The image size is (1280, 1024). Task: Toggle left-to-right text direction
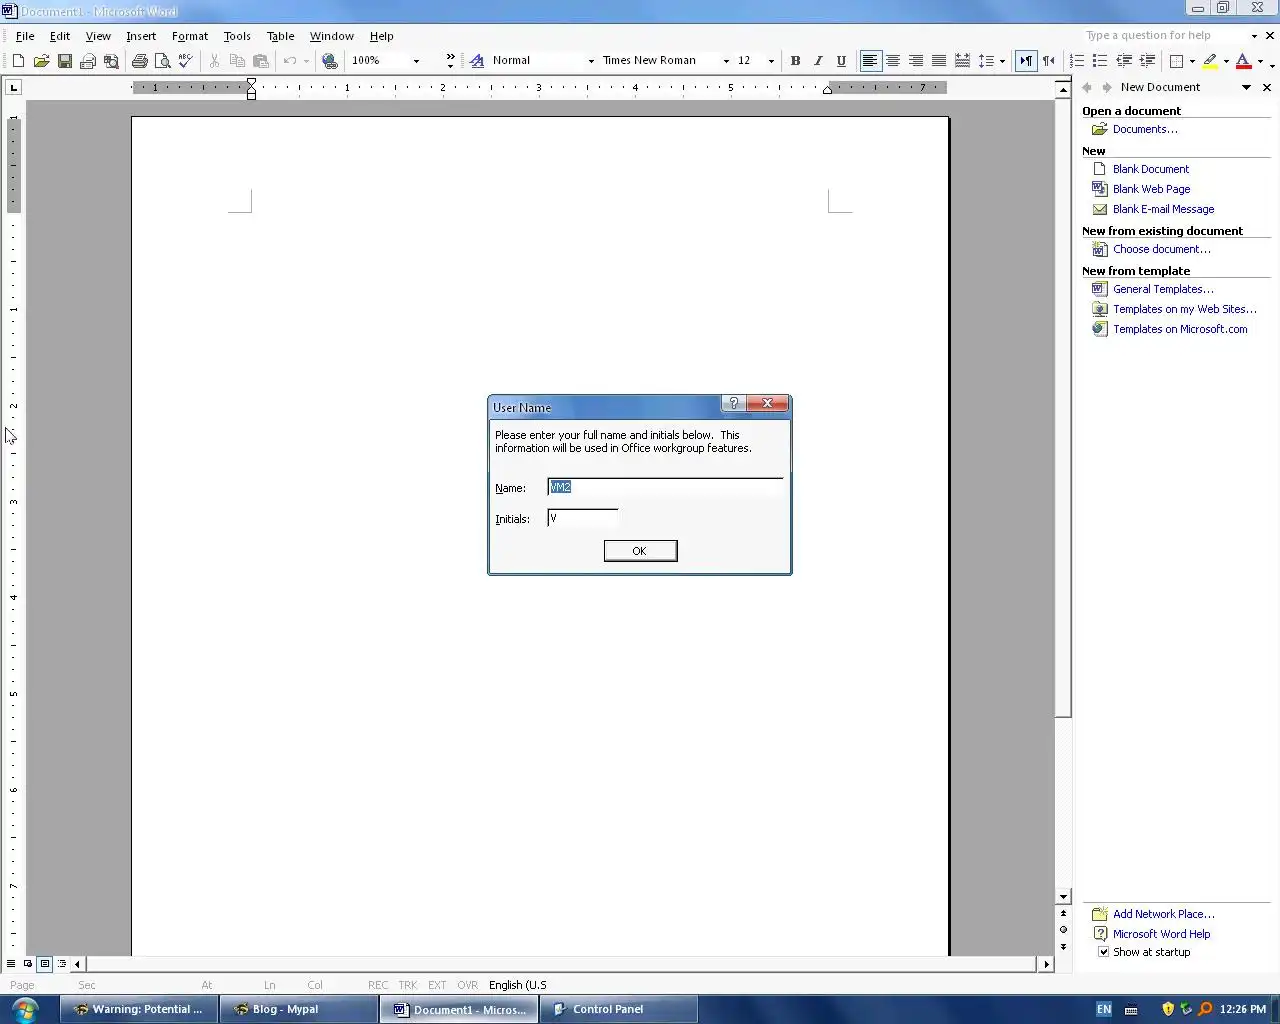coord(1026,61)
